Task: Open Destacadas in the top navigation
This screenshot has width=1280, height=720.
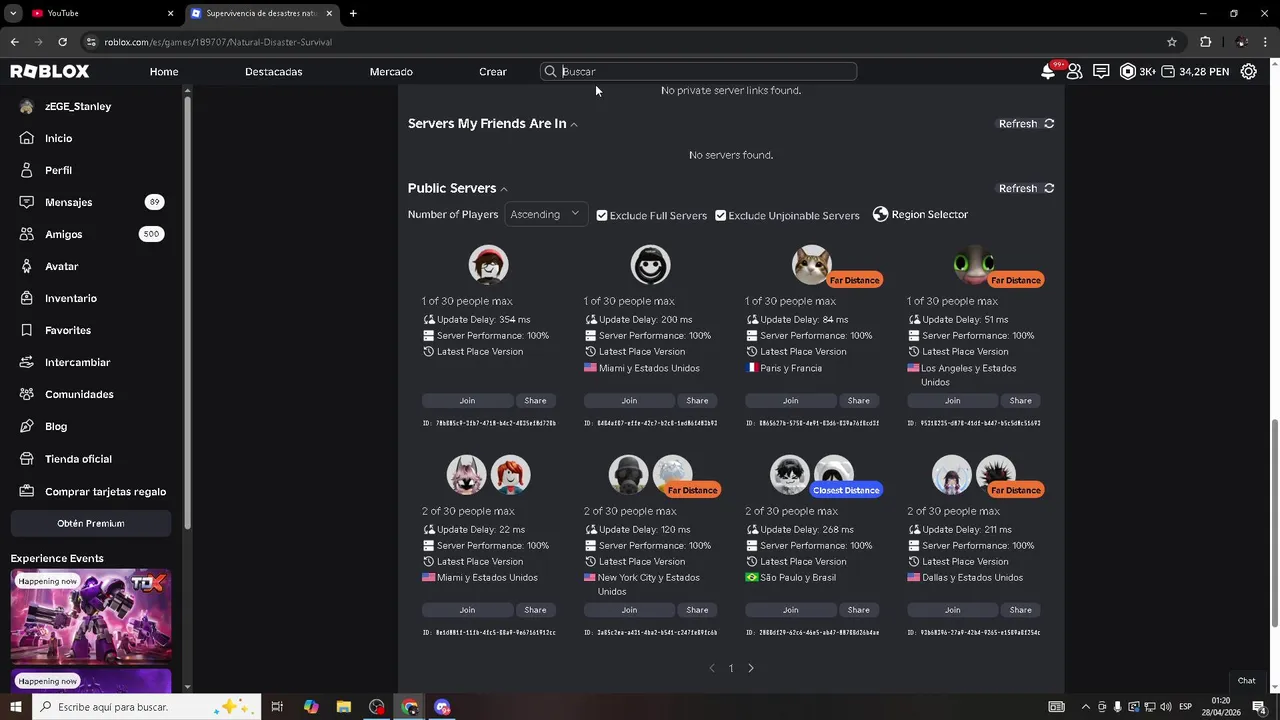Action: pos(273,72)
